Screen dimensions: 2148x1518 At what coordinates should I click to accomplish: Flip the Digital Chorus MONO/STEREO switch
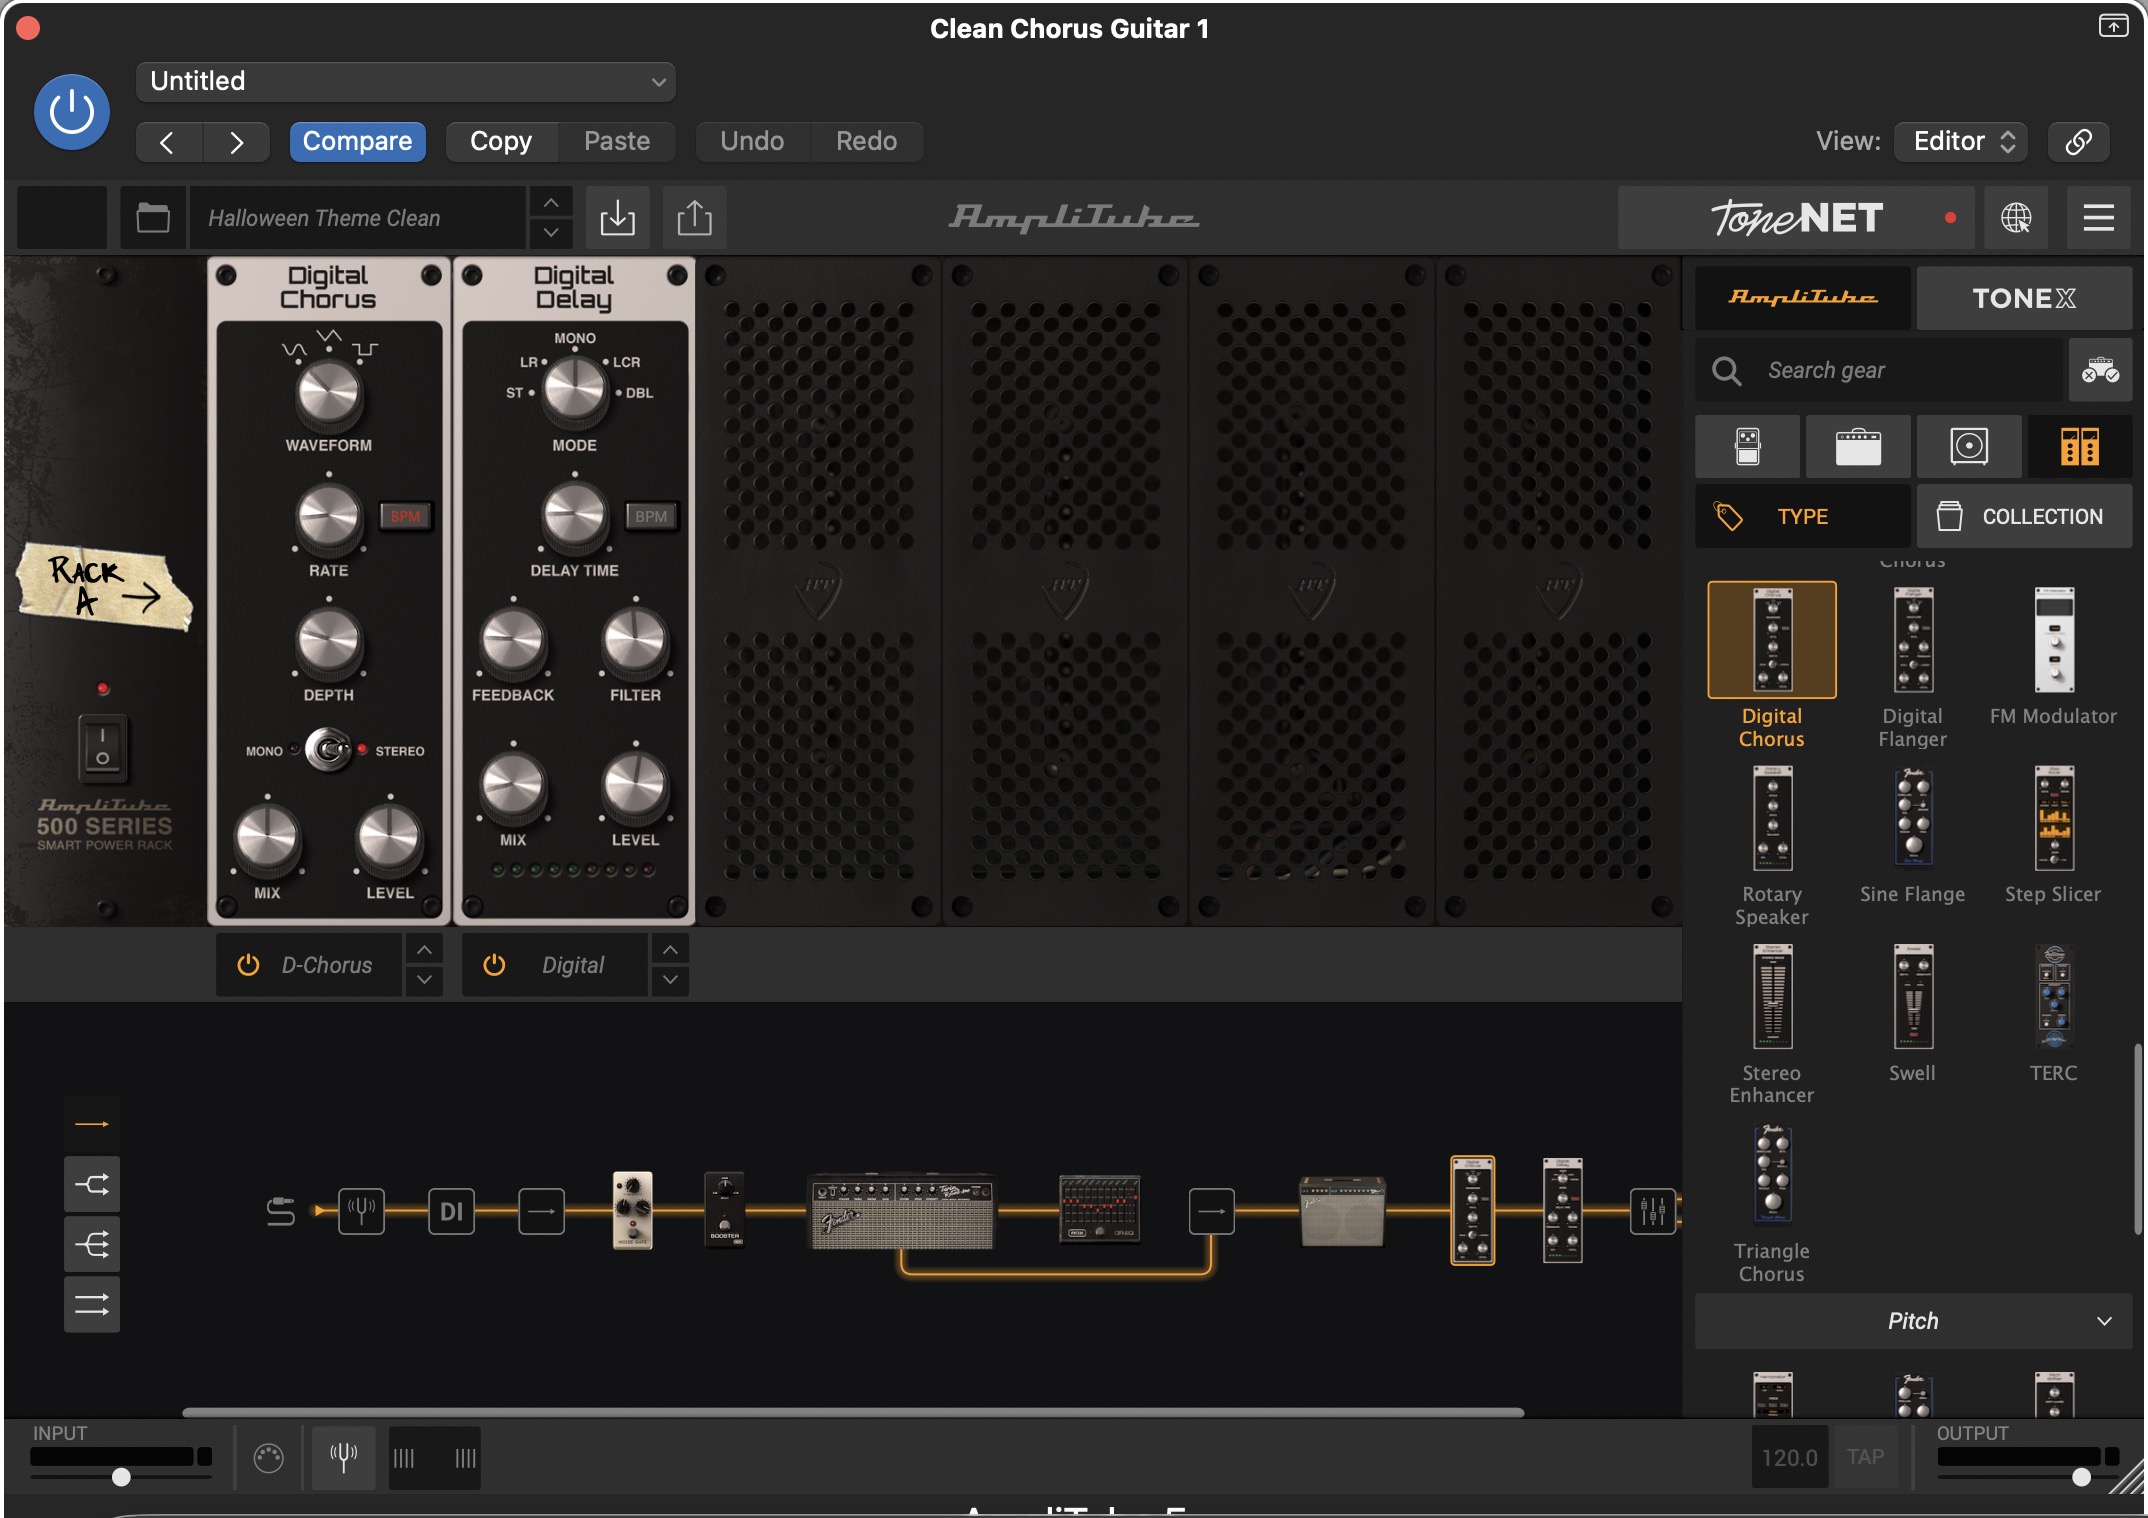click(x=328, y=749)
